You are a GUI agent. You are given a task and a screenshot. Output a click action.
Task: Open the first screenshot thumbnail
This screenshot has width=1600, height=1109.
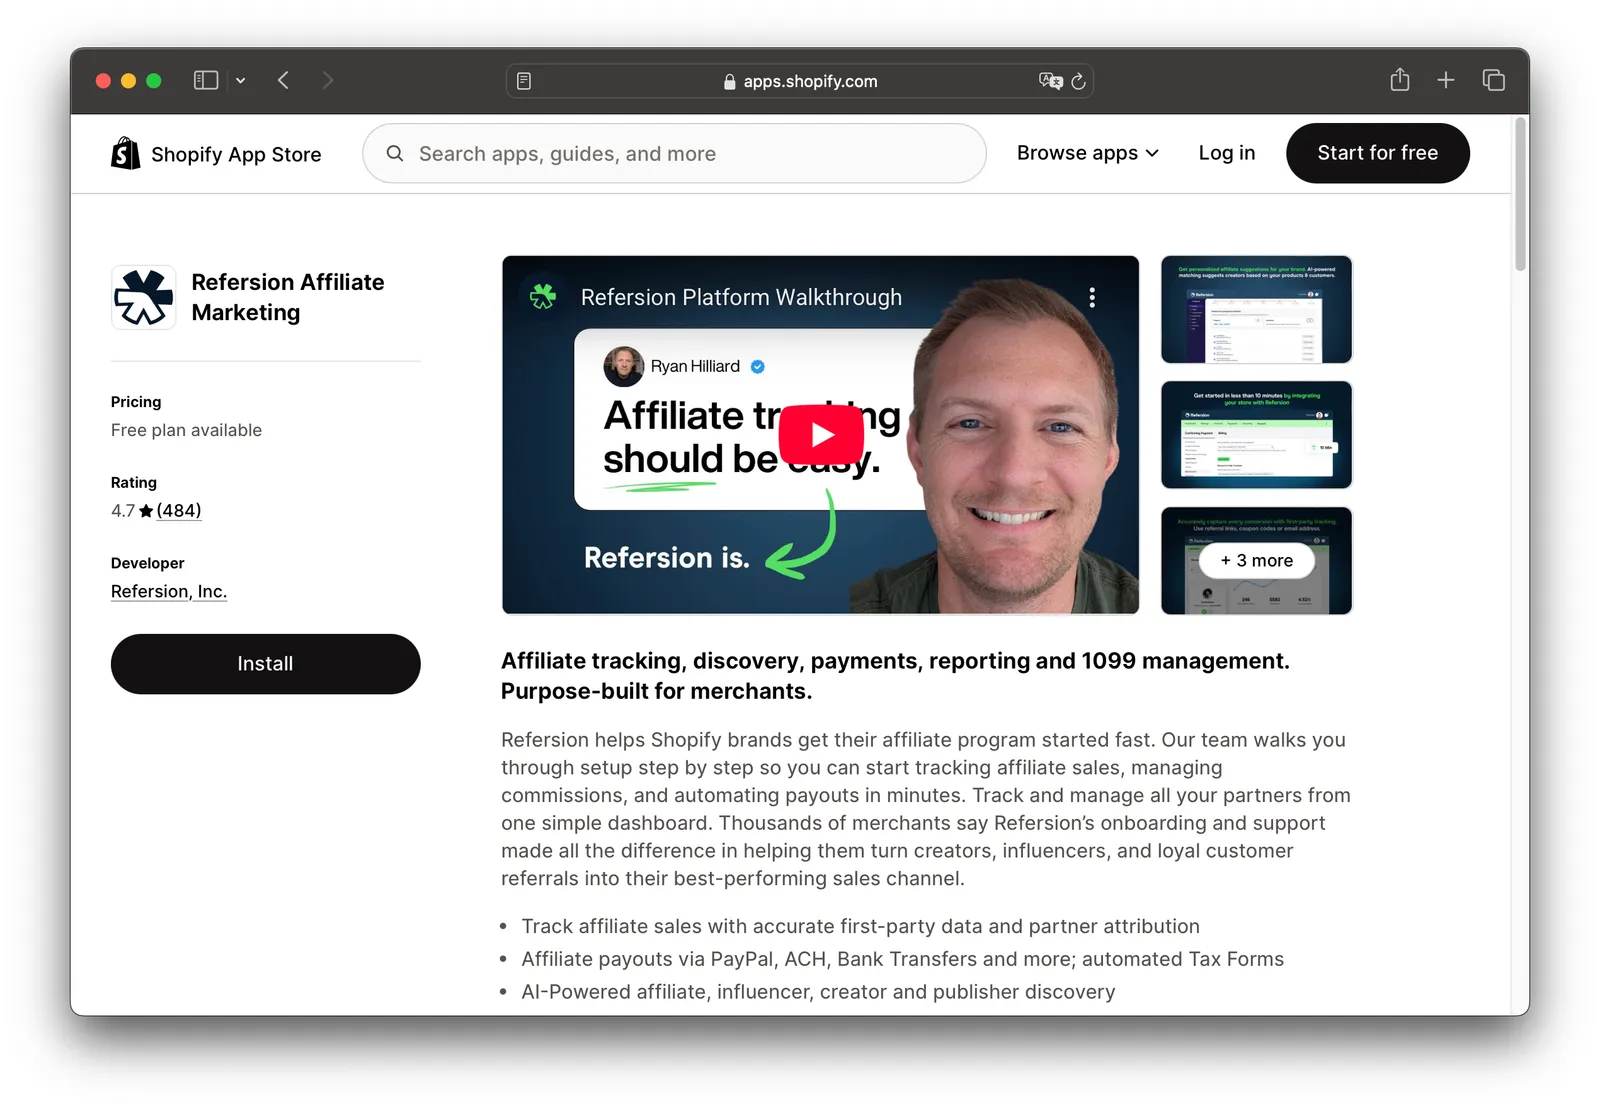(1257, 309)
